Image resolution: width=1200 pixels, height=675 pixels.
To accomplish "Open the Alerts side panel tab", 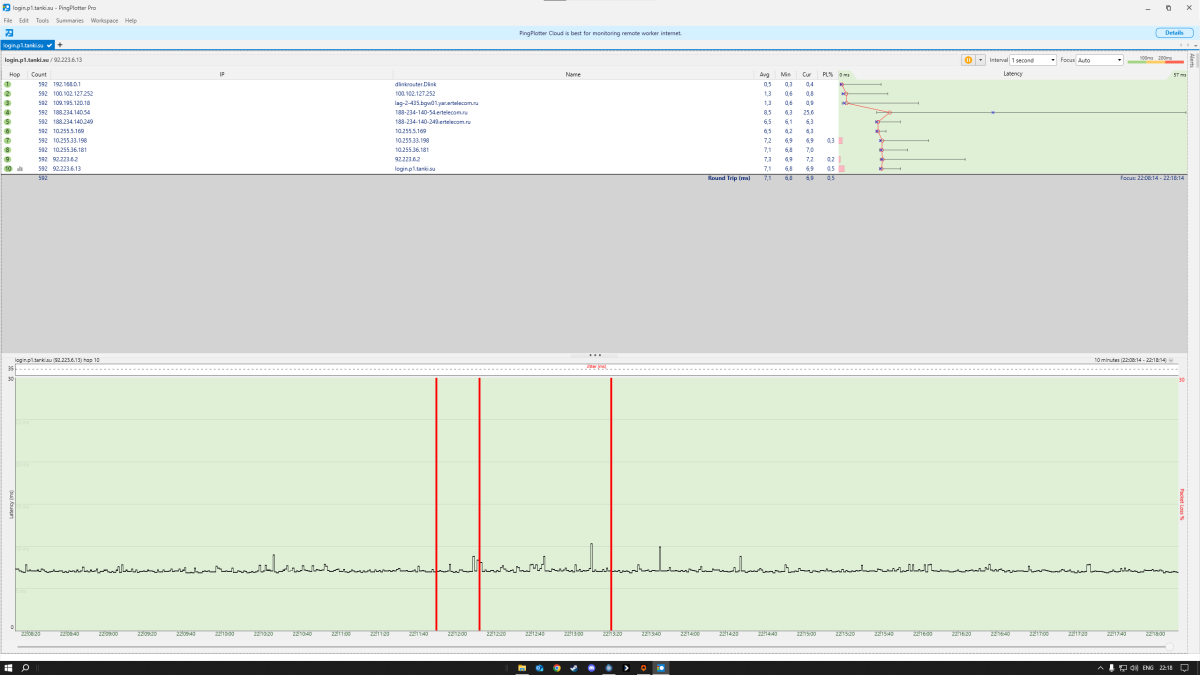I will pyautogui.click(x=1192, y=60).
